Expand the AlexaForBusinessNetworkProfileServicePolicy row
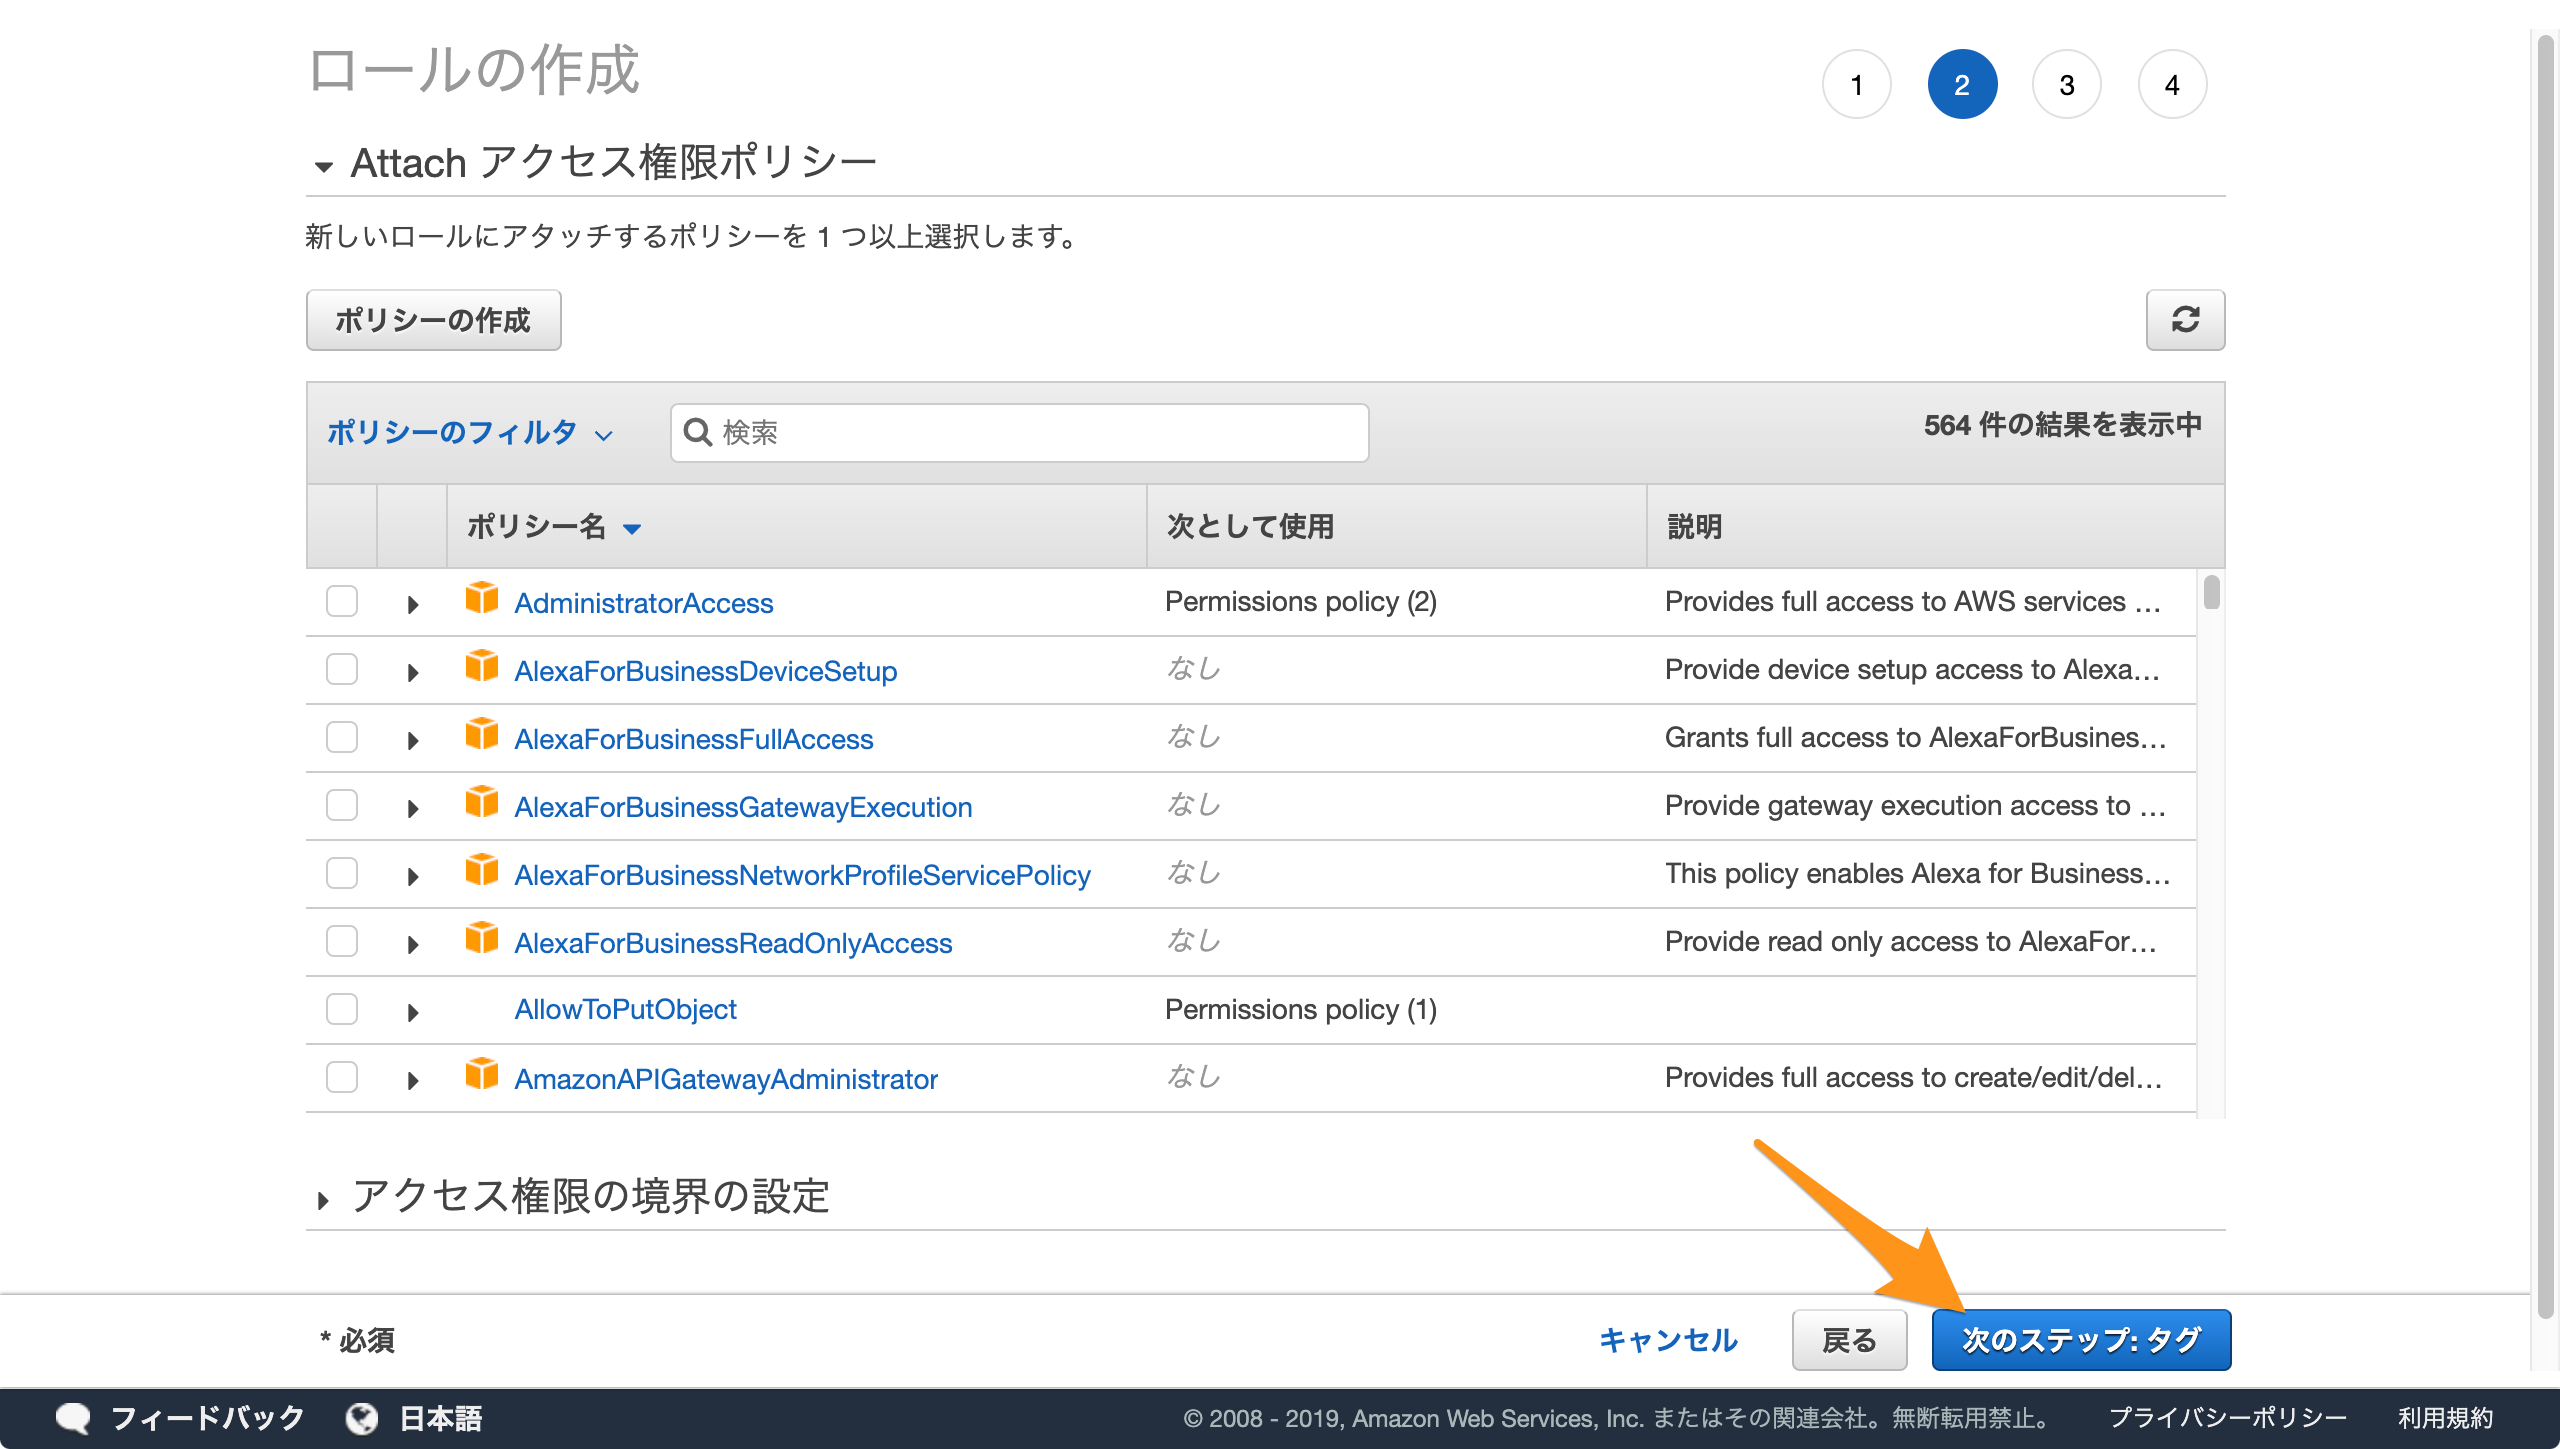Image resolution: width=2560 pixels, height=1449 pixels. pos(412,876)
